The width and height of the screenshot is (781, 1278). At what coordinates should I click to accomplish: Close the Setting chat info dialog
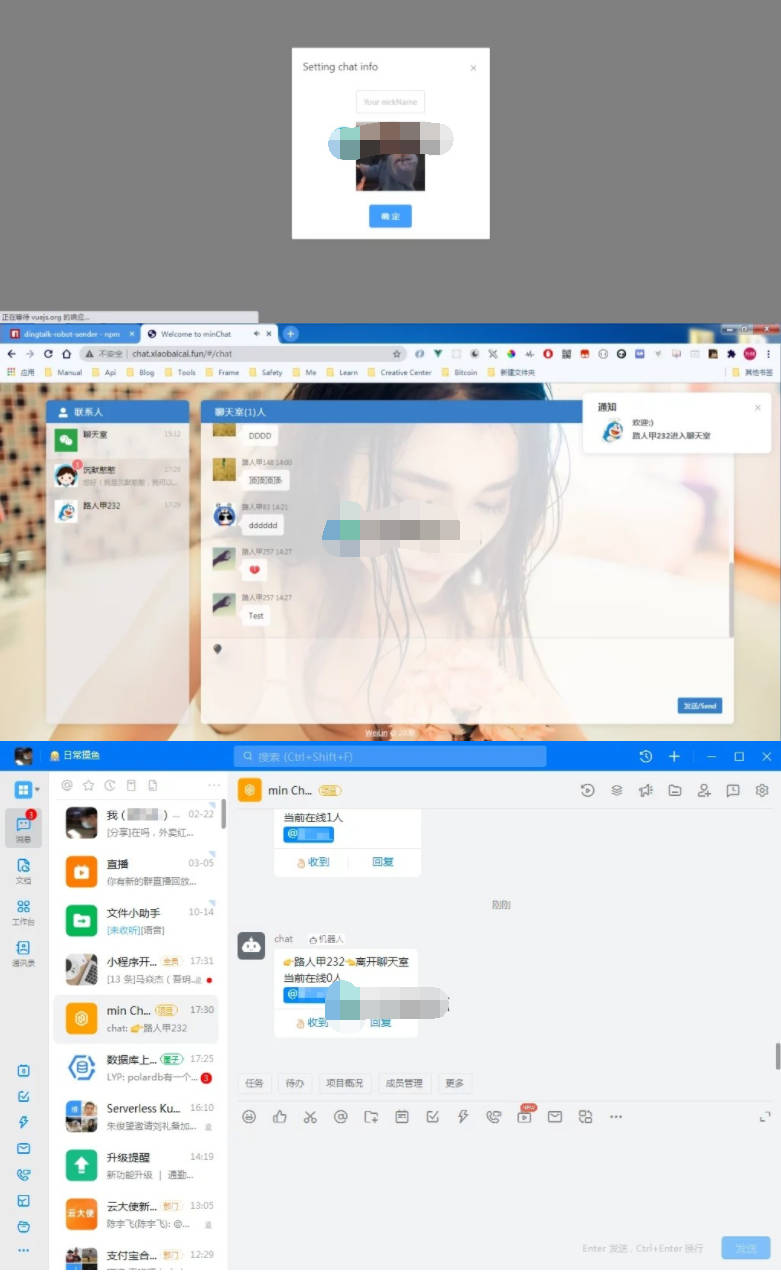473,68
